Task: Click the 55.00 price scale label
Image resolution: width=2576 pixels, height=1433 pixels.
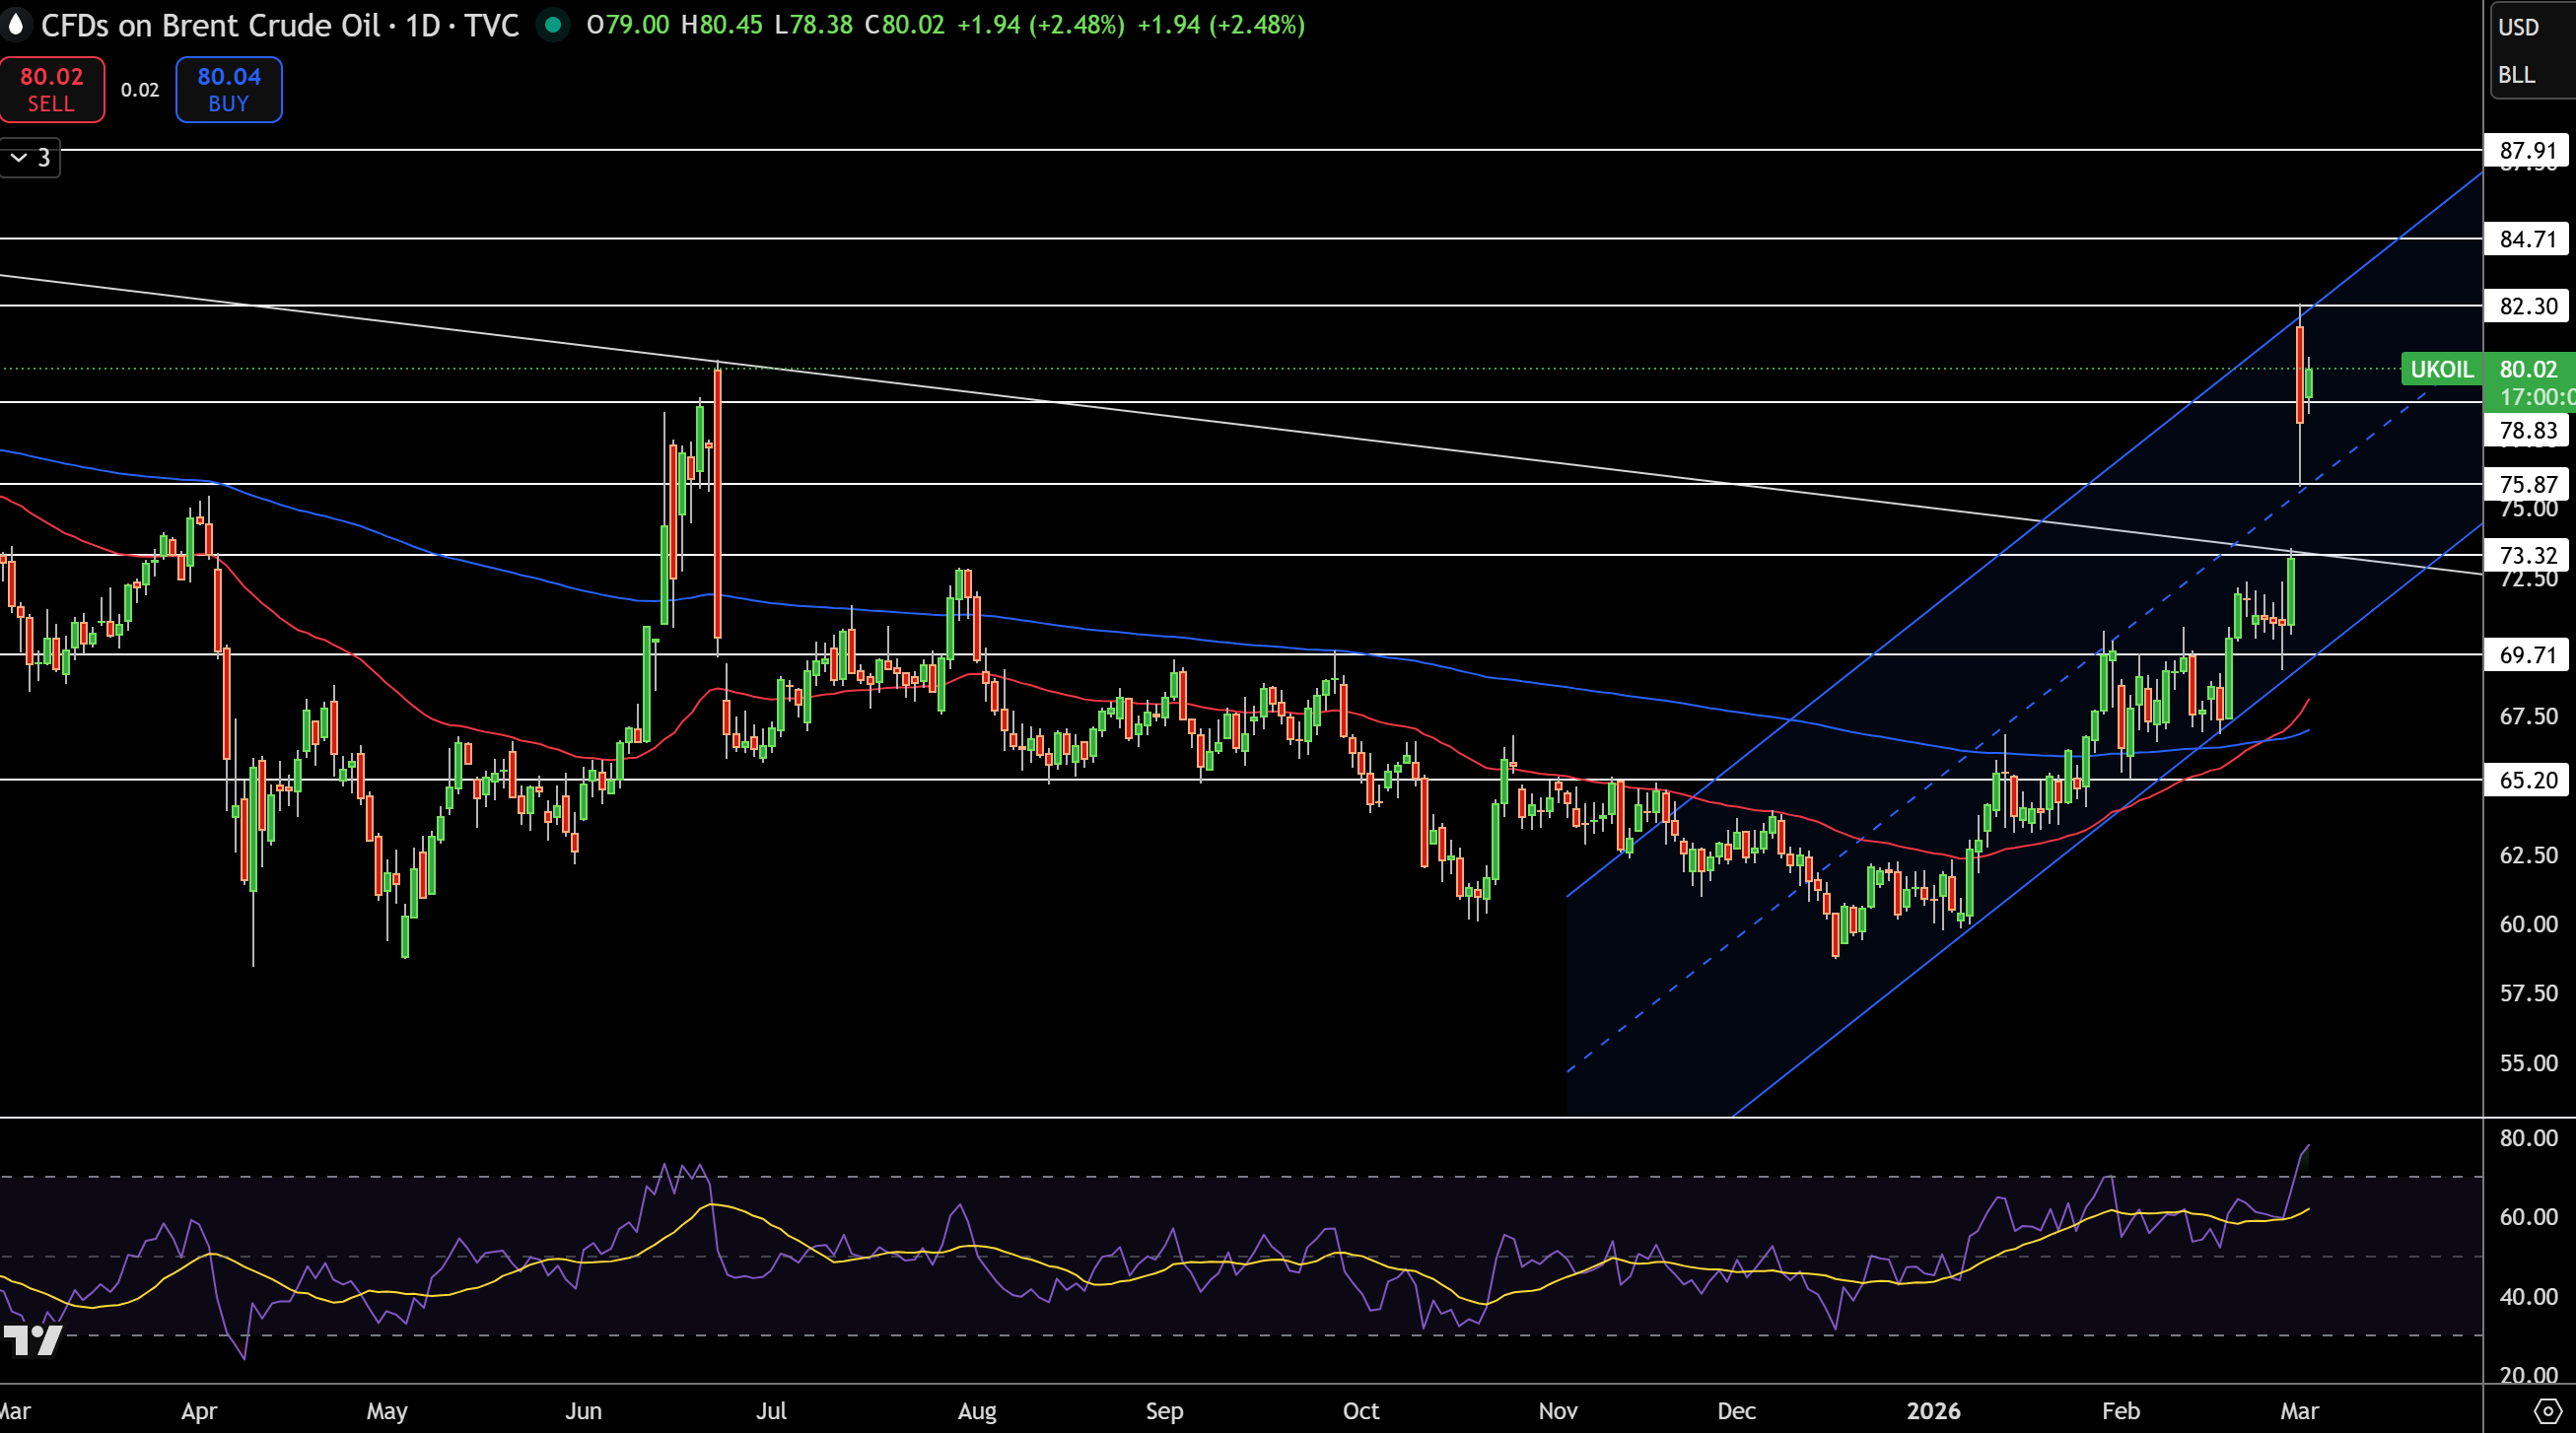Action: [2528, 1063]
